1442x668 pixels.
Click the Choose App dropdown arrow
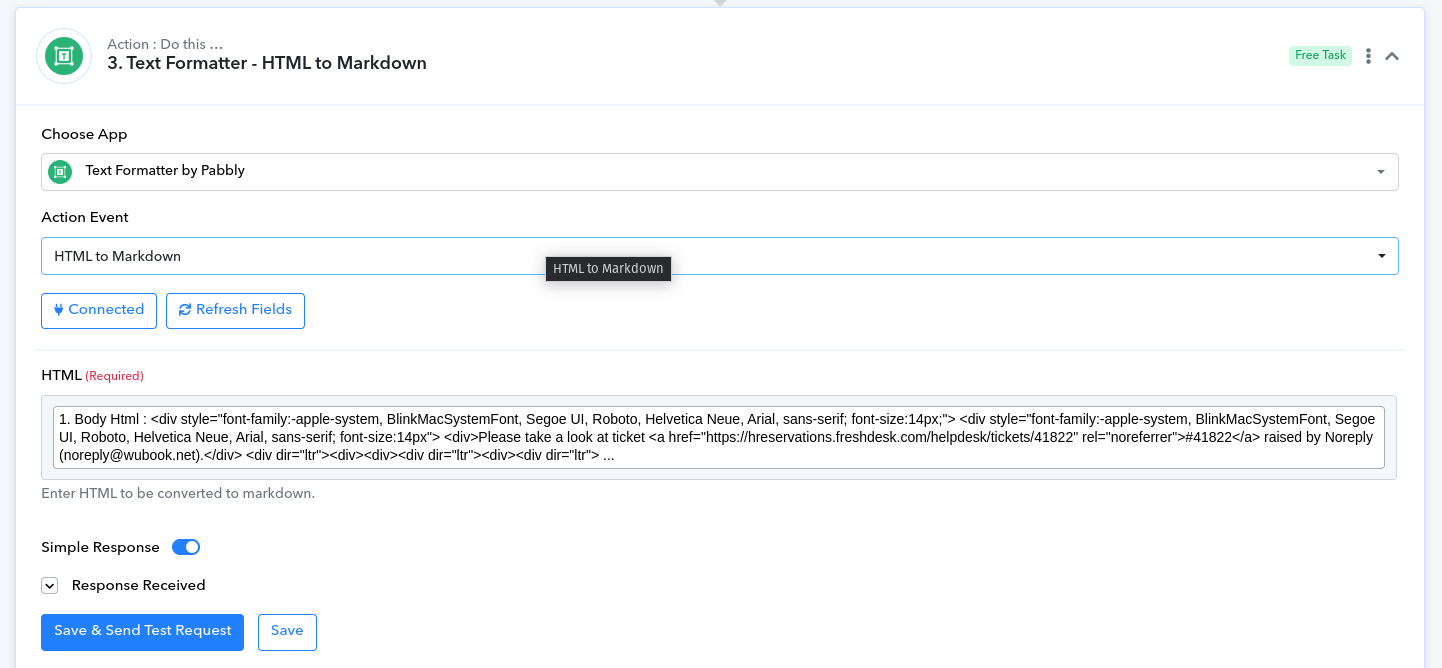[x=1381, y=172]
